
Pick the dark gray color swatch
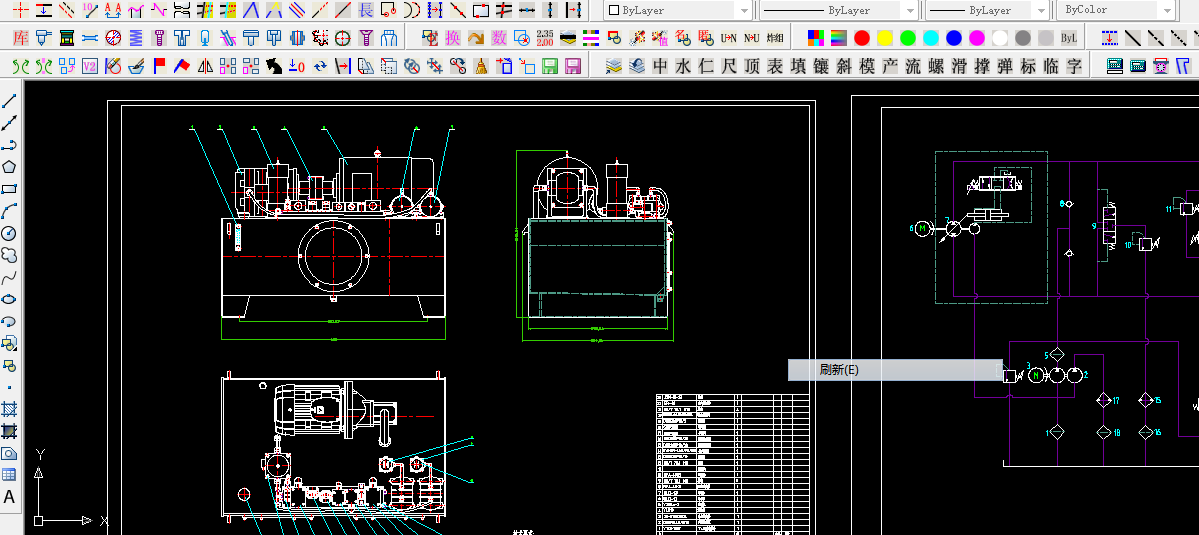[x=1022, y=37]
